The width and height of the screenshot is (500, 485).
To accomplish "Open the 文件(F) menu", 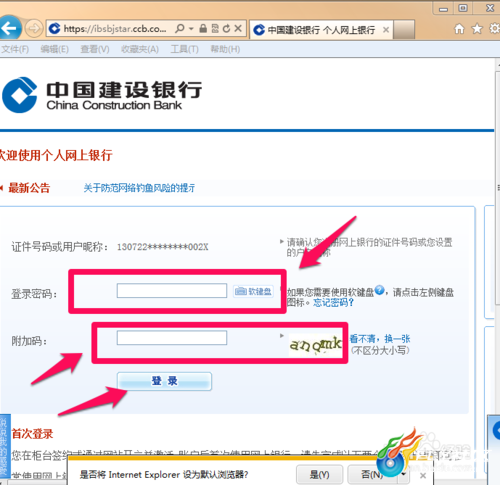I will [x=15, y=49].
